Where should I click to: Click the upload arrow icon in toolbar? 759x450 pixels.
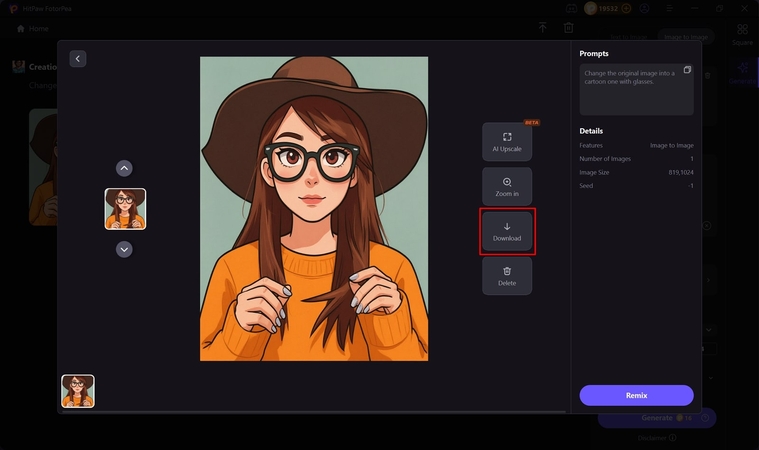pyautogui.click(x=543, y=28)
